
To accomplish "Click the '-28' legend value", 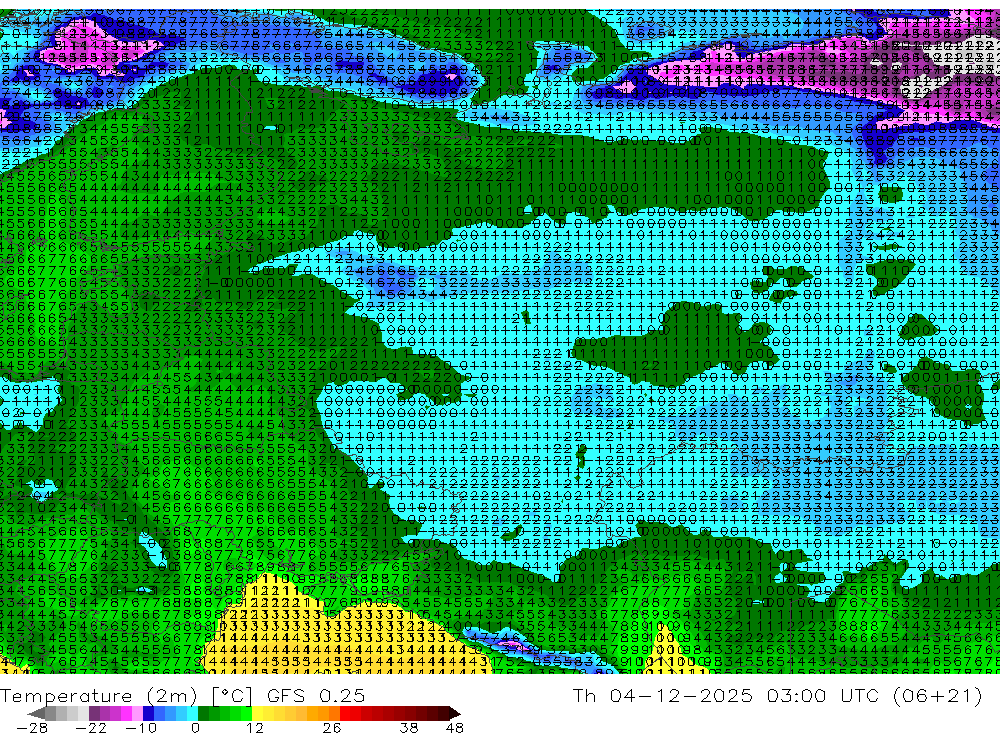I will pyautogui.click(x=32, y=728).
